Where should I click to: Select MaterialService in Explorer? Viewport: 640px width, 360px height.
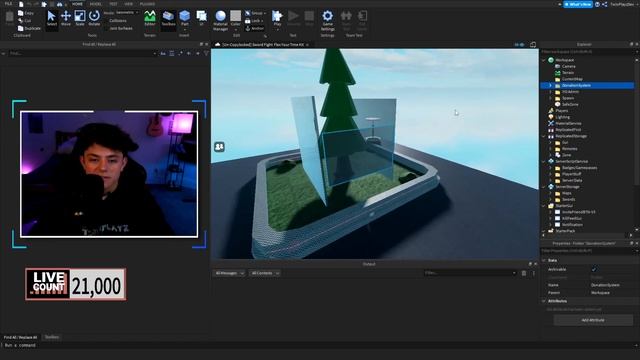568,123
